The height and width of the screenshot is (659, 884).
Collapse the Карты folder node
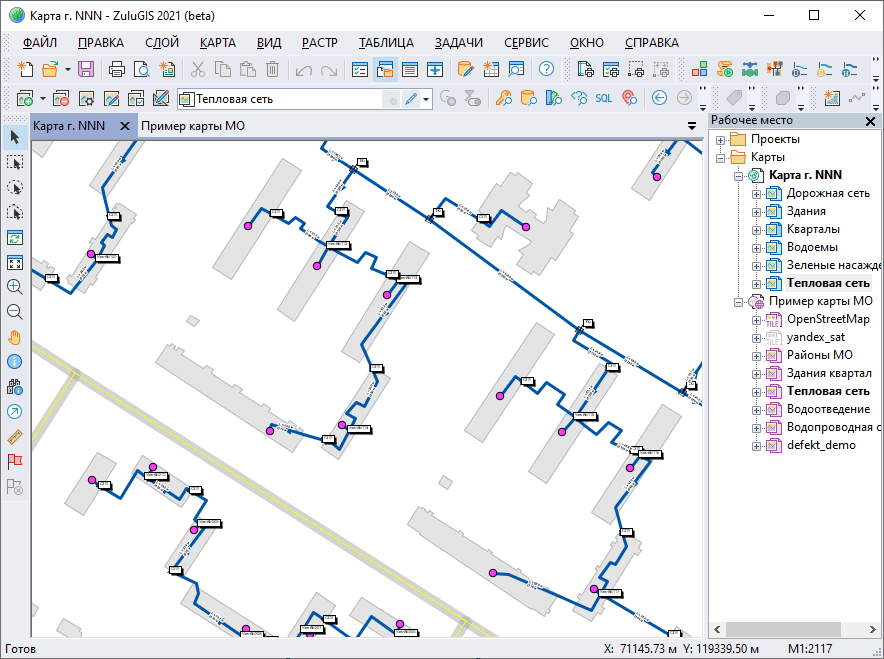[720, 158]
